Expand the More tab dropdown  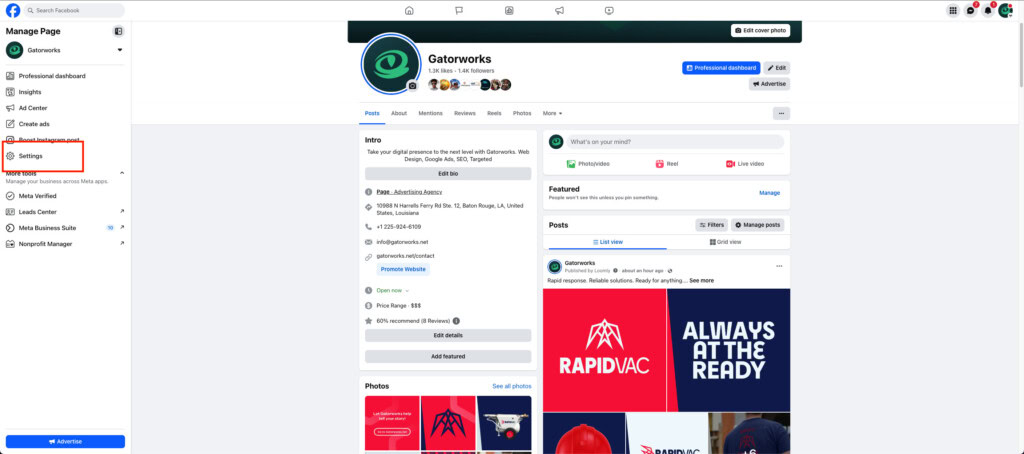(x=552, y=113)
